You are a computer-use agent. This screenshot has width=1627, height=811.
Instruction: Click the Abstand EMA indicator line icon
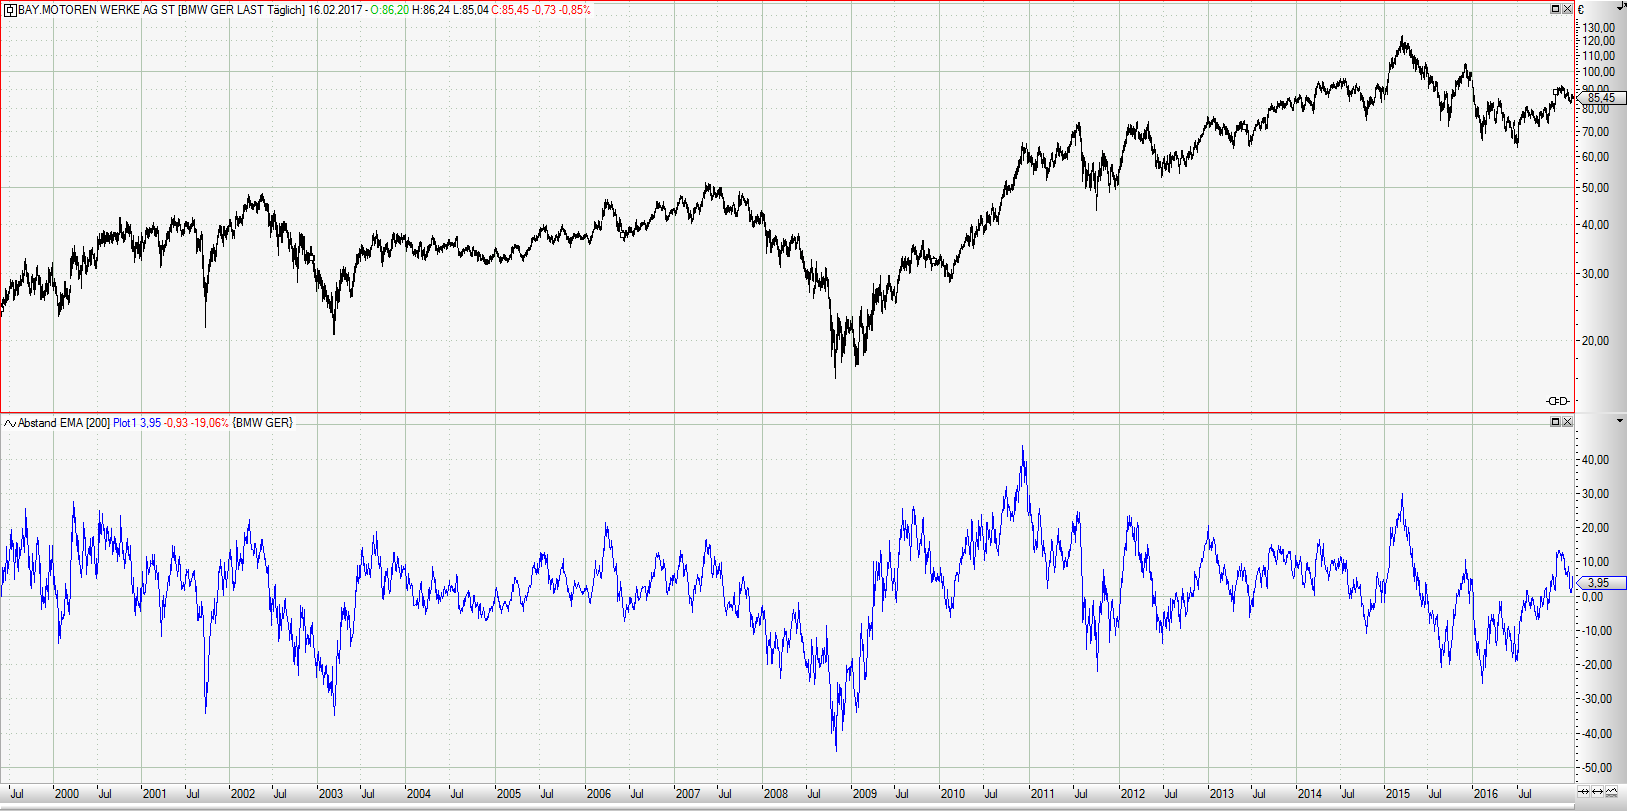(10, 423)
